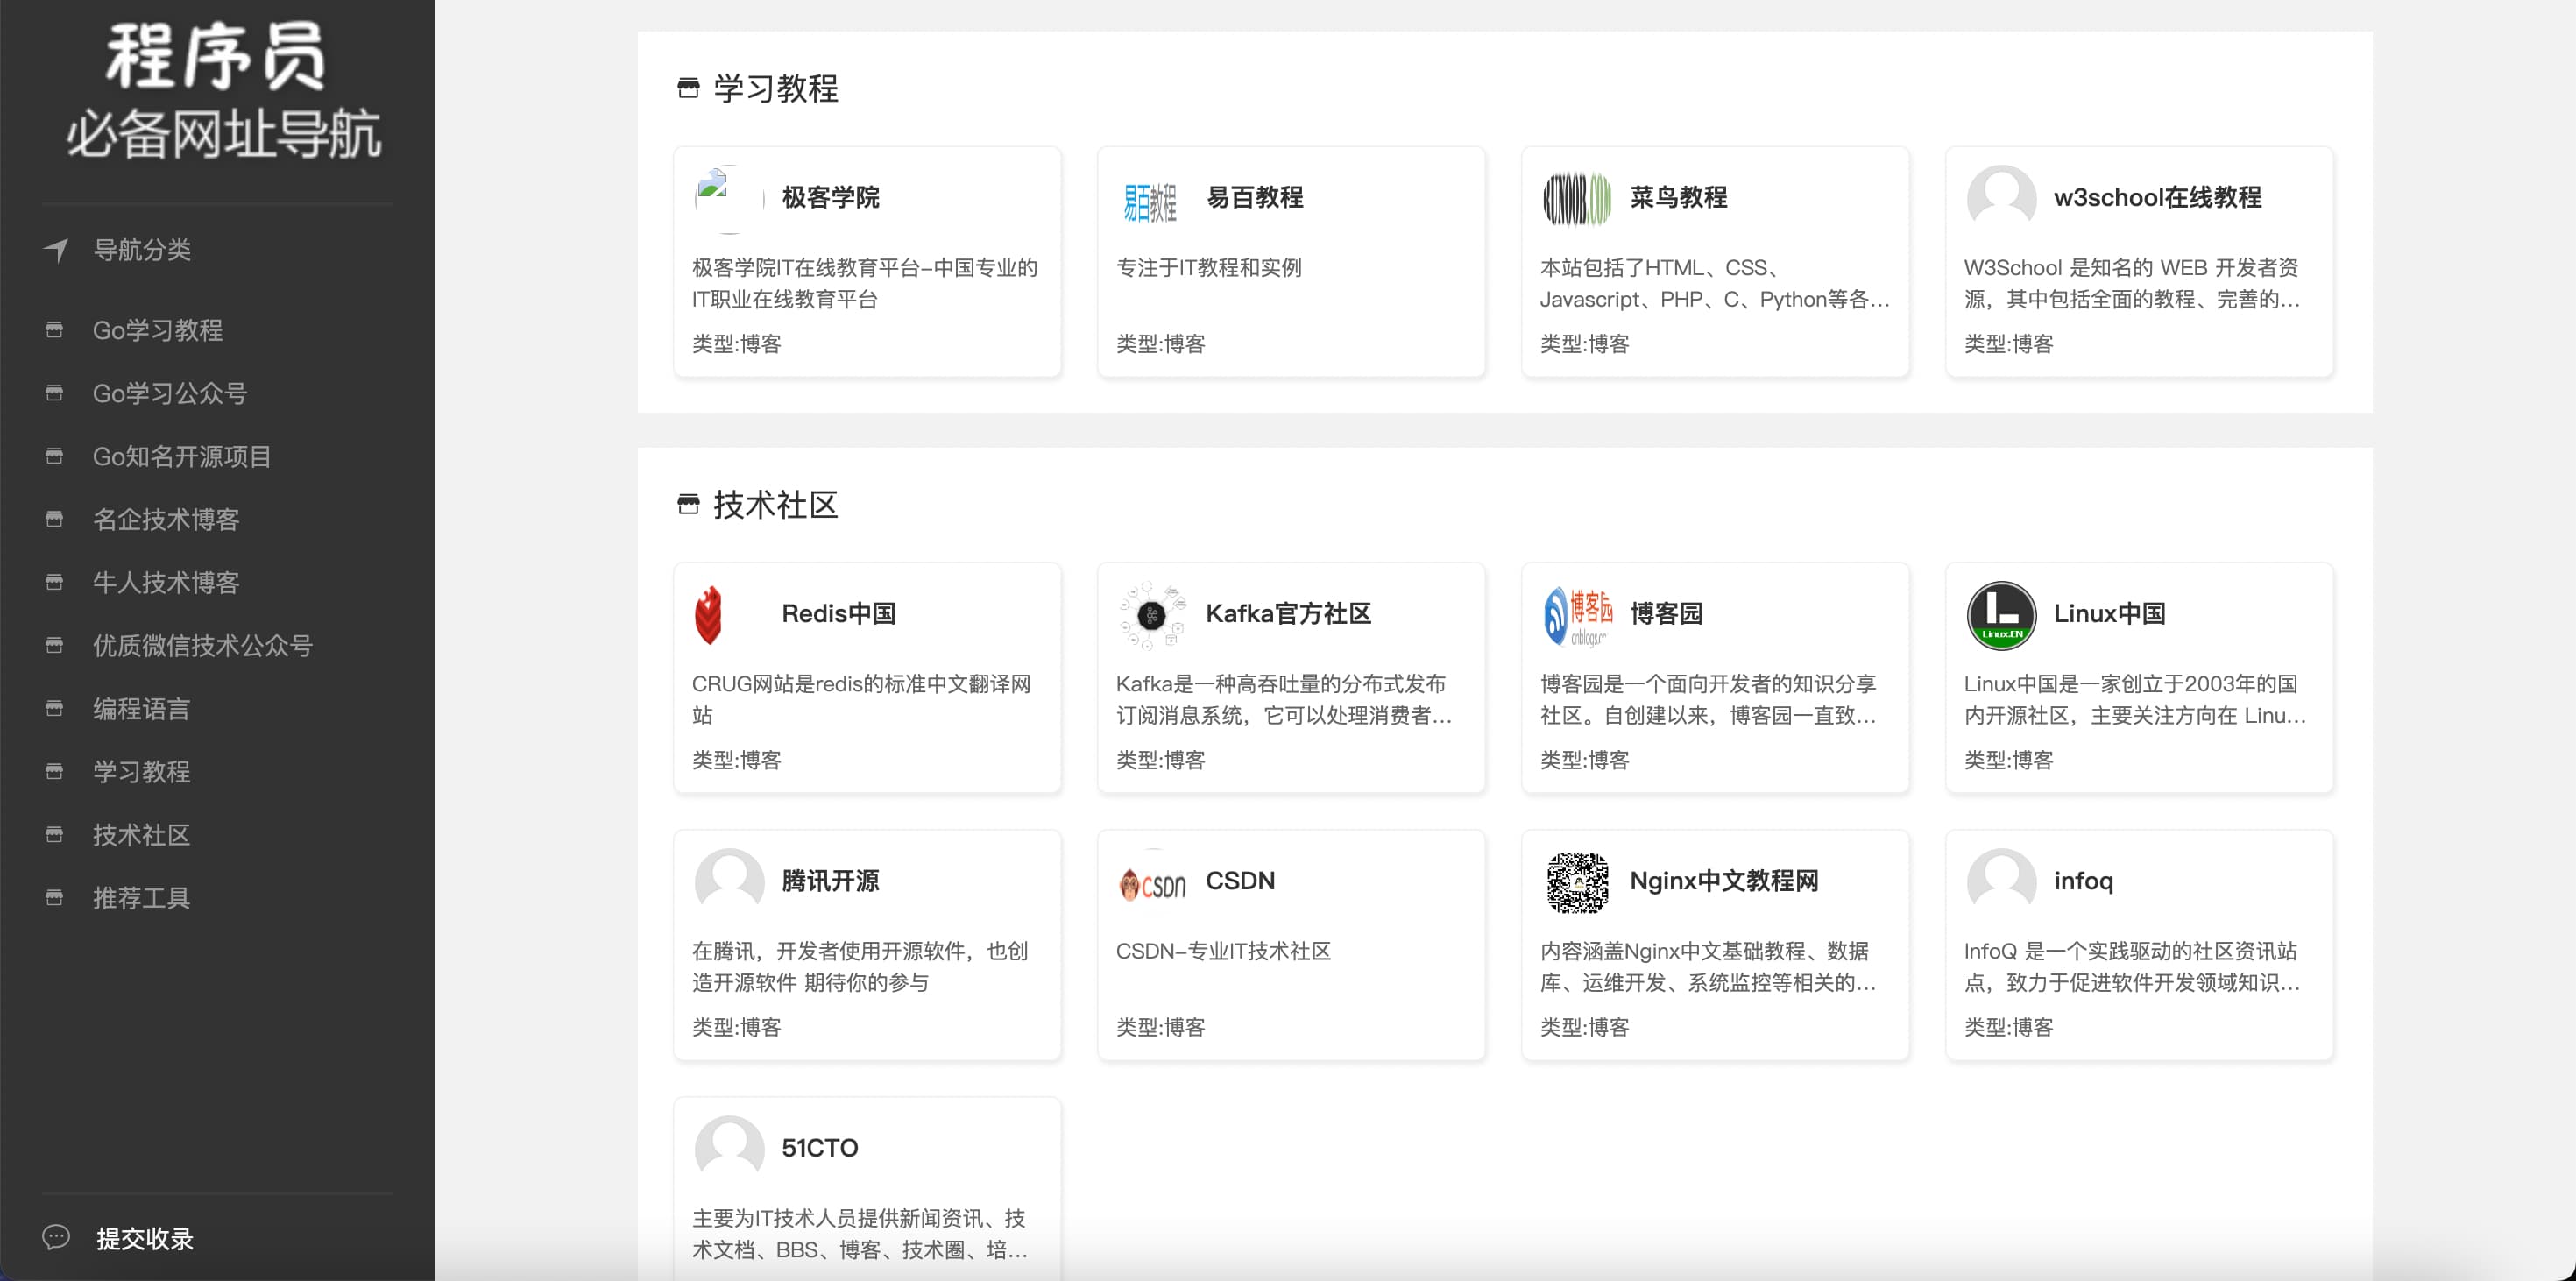Click the 技术社区 section heading icon
The width and height of the screenshot is (2576, 1281).
pos(688,504)
